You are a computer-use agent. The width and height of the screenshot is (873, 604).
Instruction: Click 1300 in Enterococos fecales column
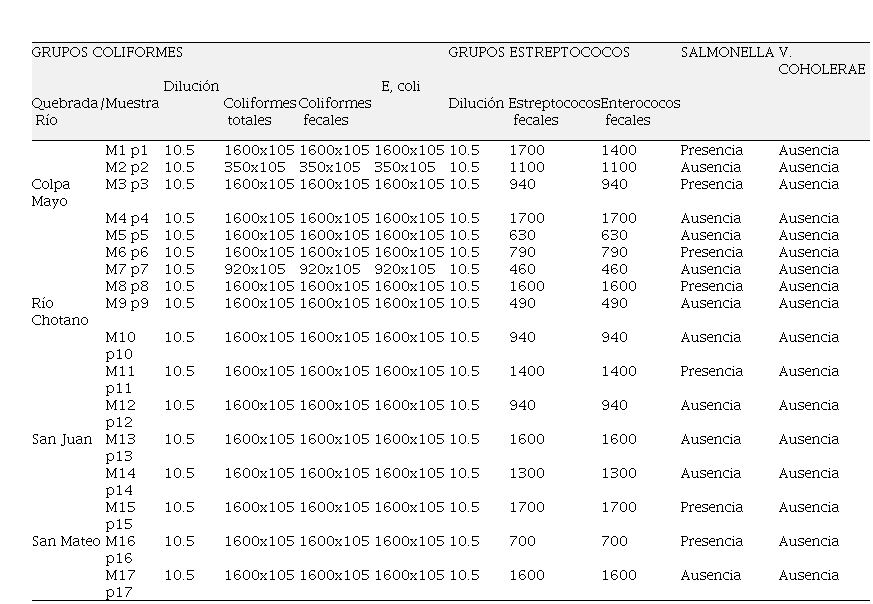click(618, 473)
